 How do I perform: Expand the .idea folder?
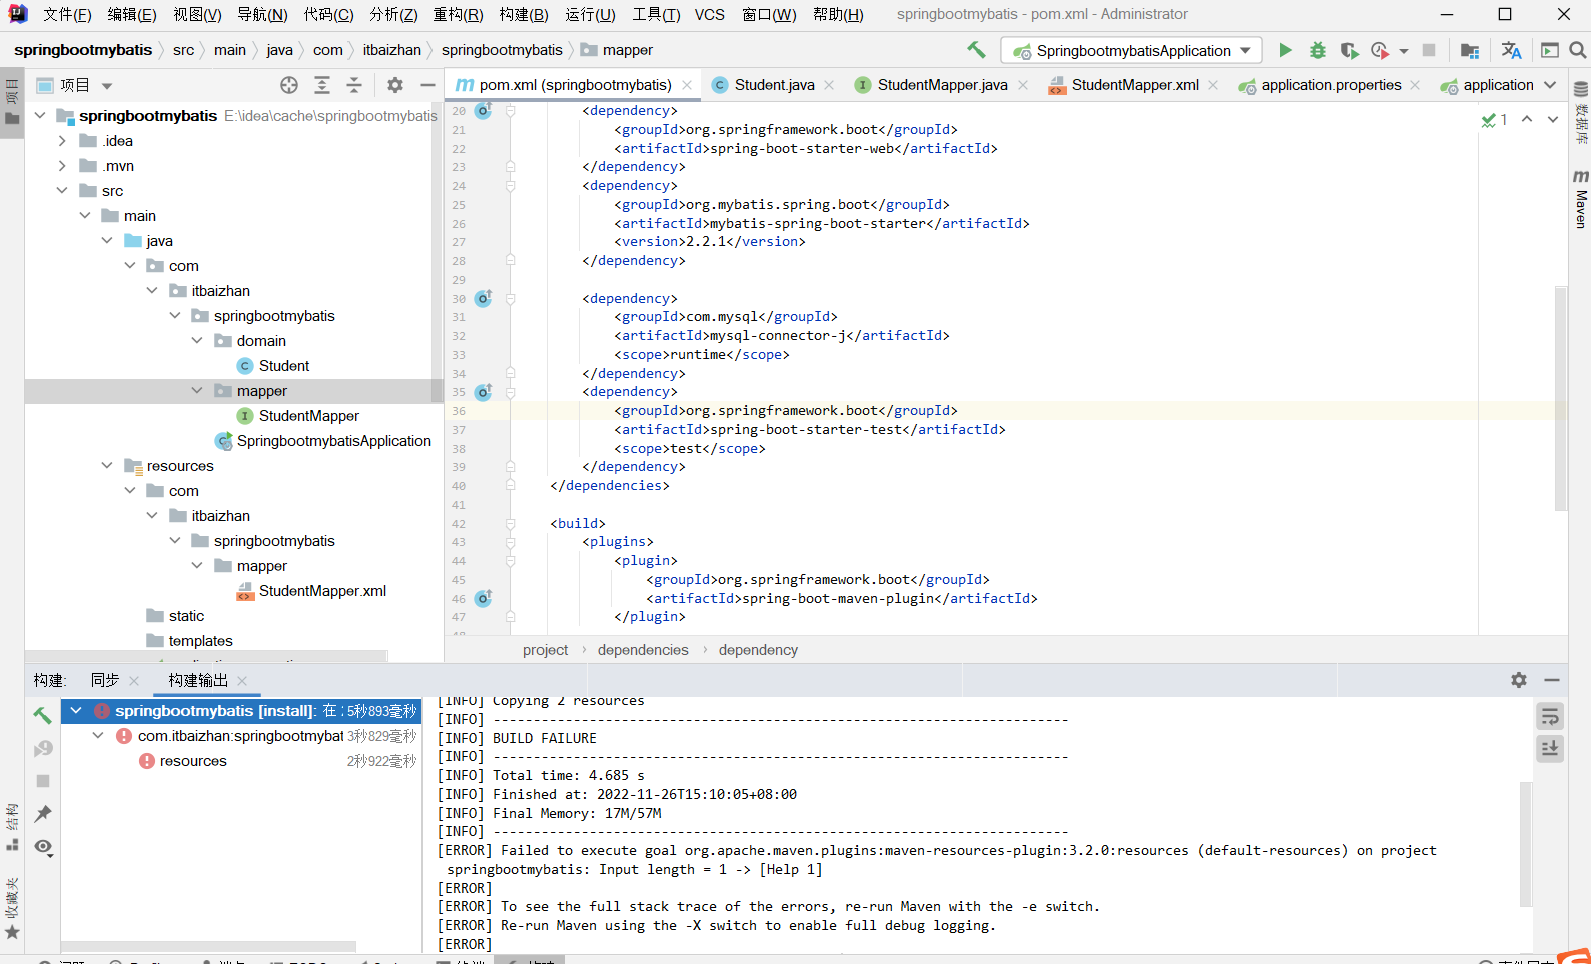coord(62,141)
